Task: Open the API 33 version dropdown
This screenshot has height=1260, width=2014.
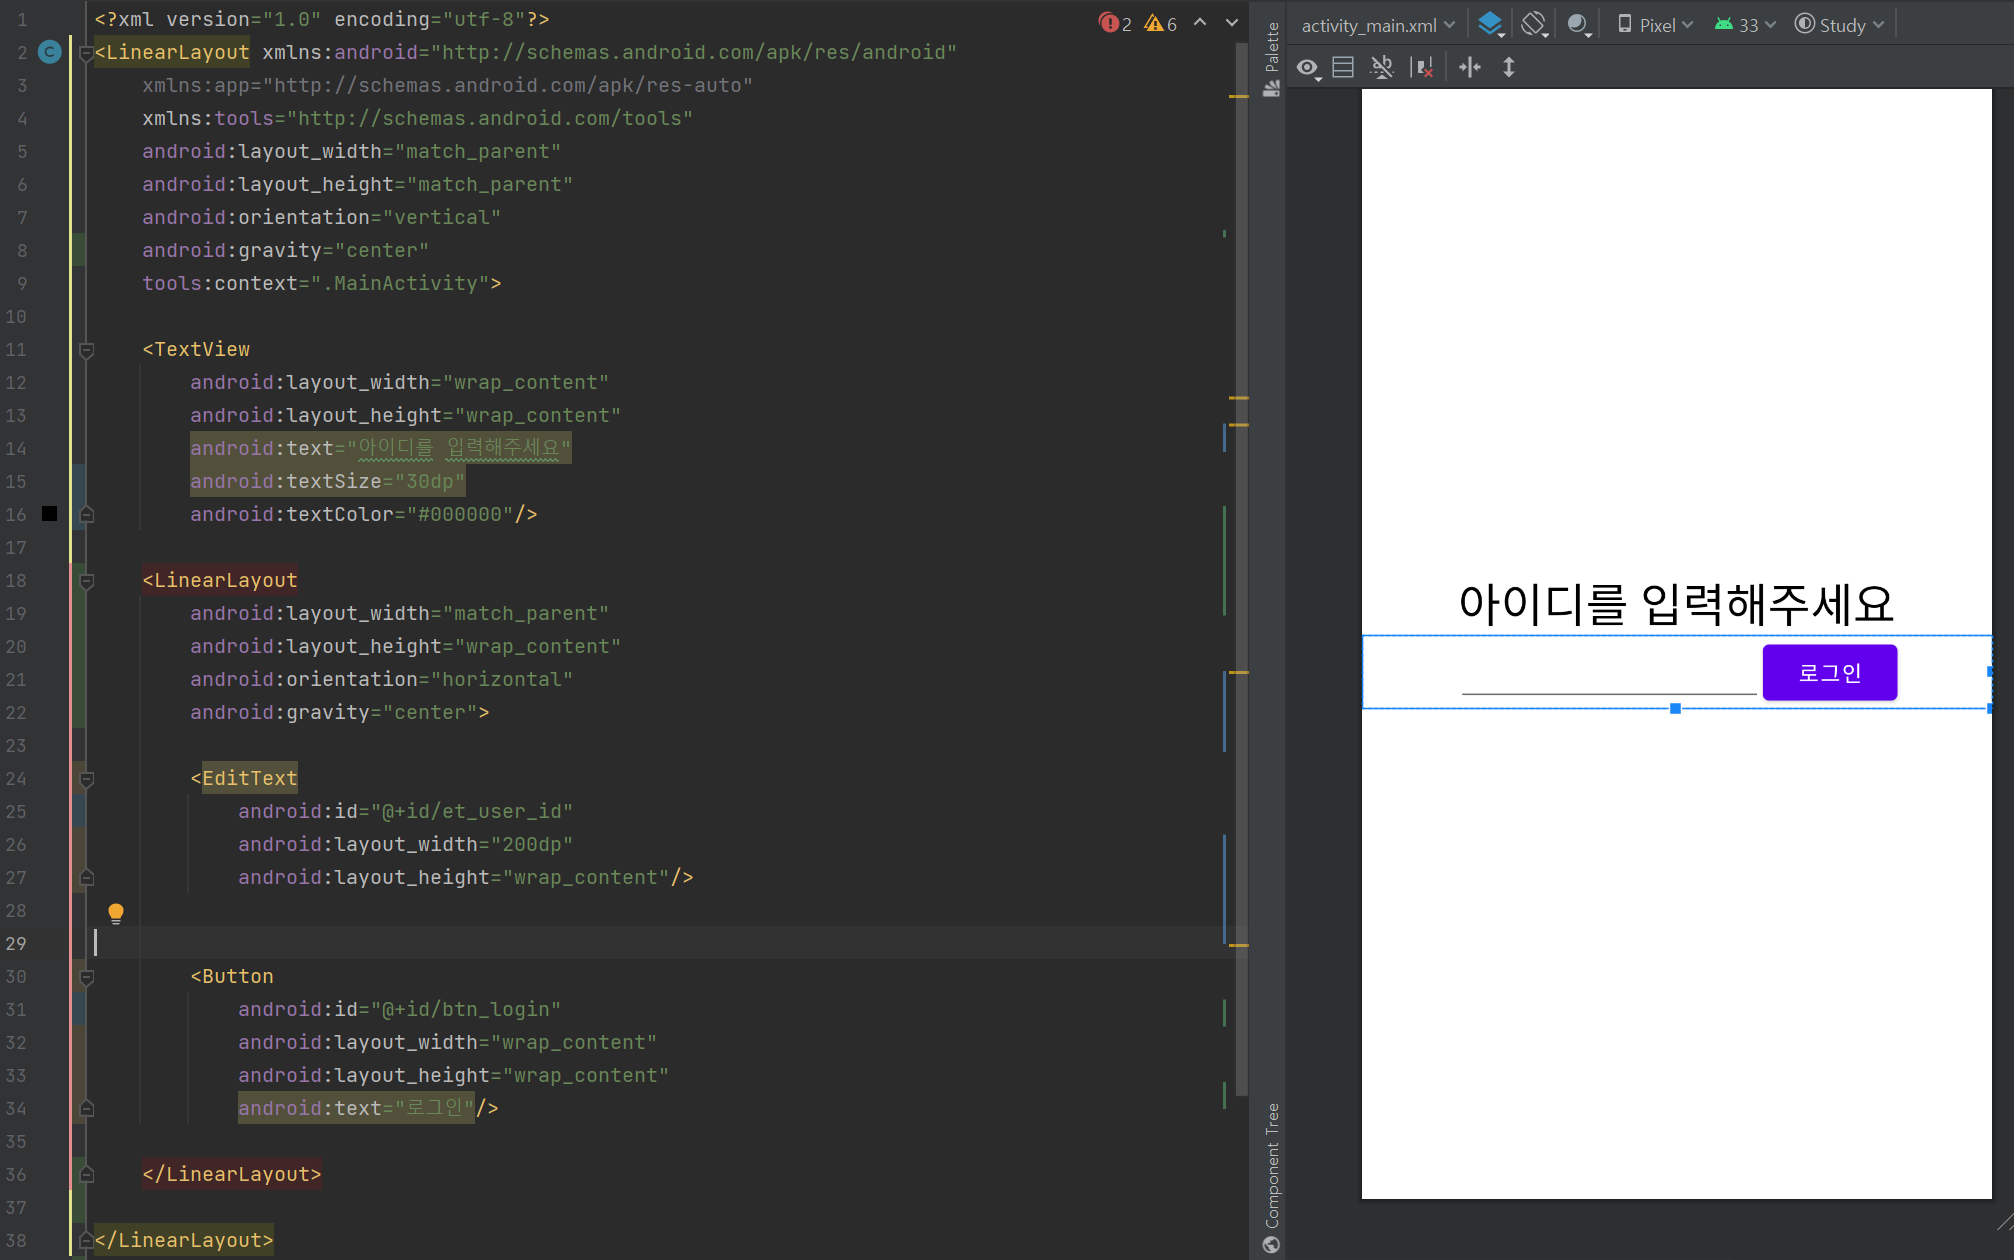Action: [1745, 25]
